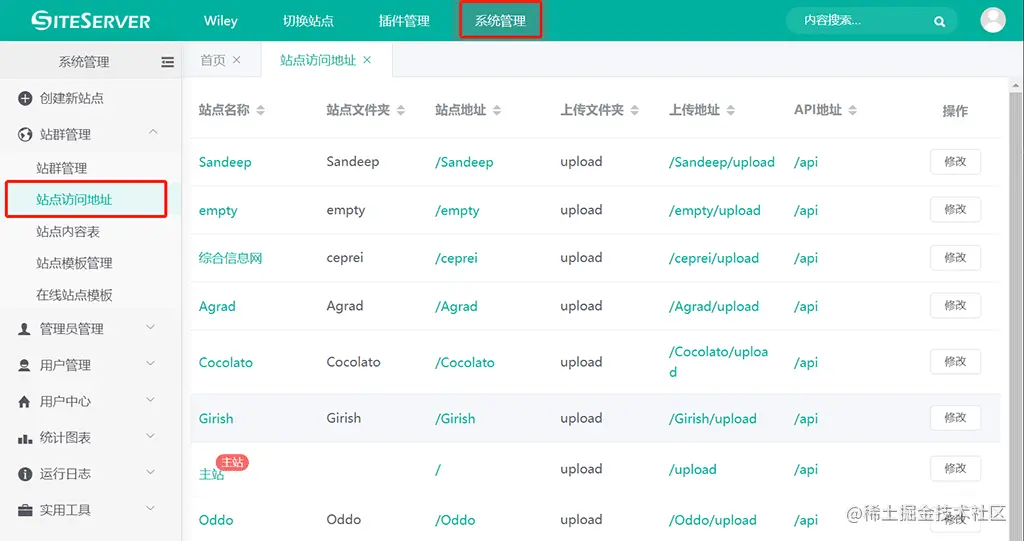
Task: Click the info icon beside 运行日志
Action: click(x=25, y=474)
